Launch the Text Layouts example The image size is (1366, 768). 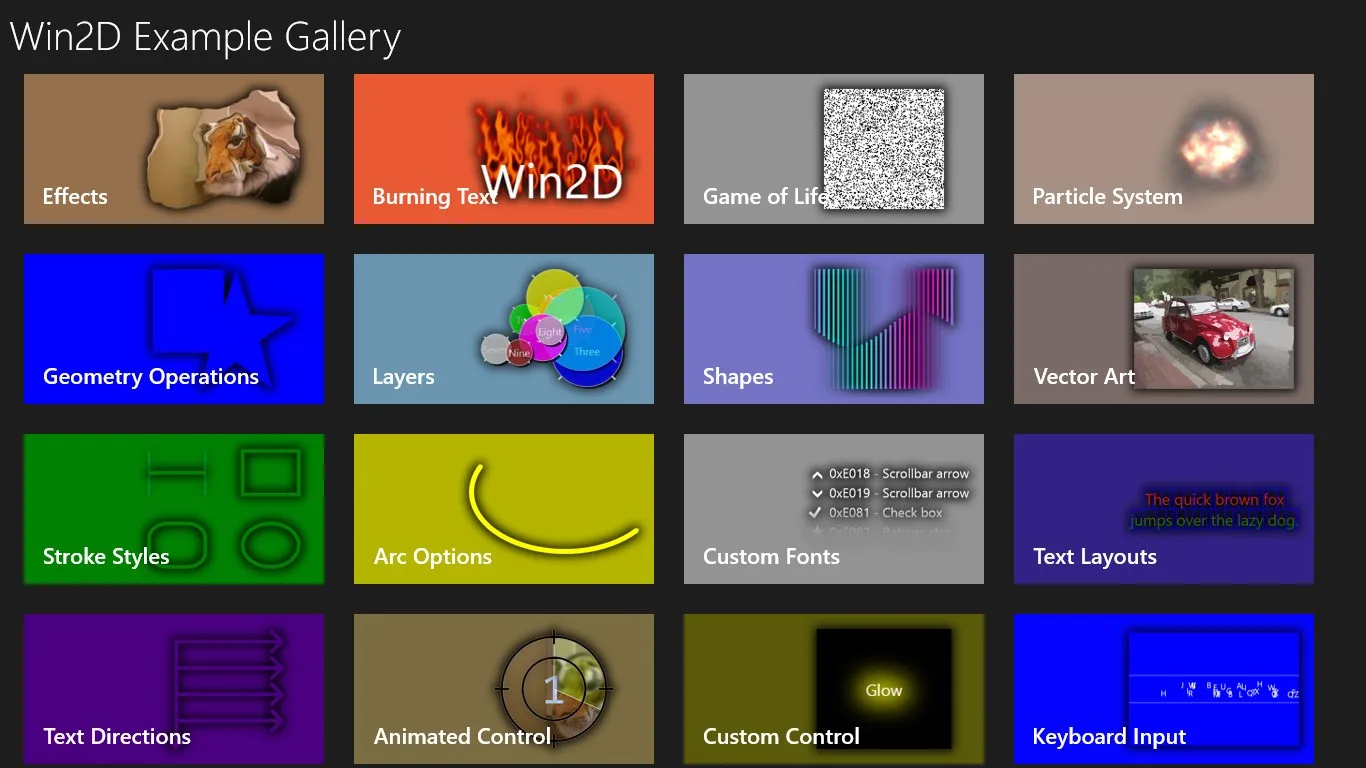coord(1164,509)
